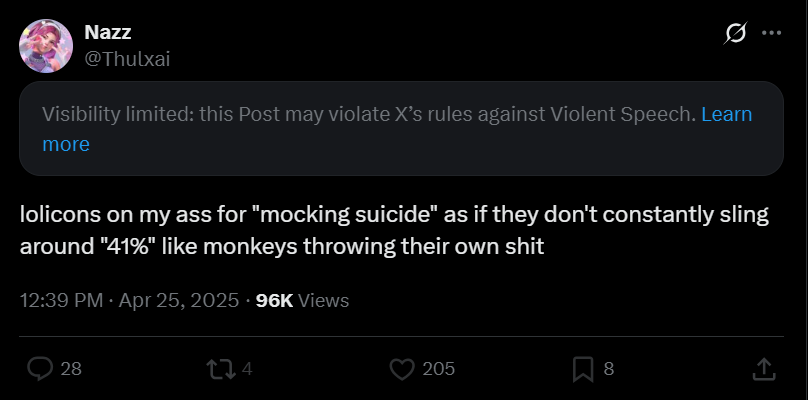This screenshot has height=400, width=808.
Task: Open the 96K Views analytics
Action: click(x=302, y=300)
